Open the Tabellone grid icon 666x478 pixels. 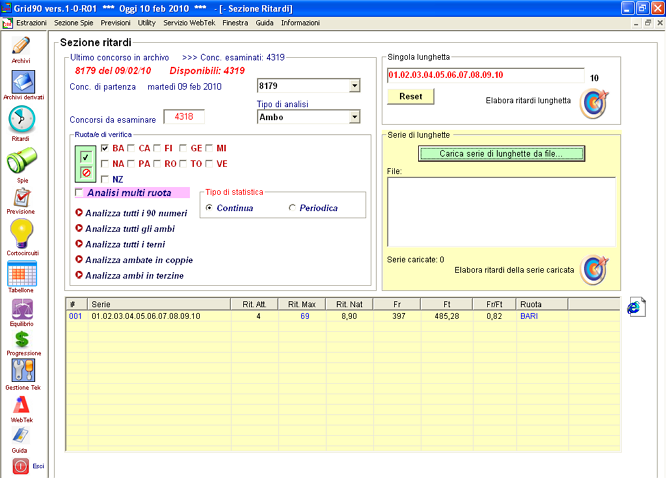22,273
